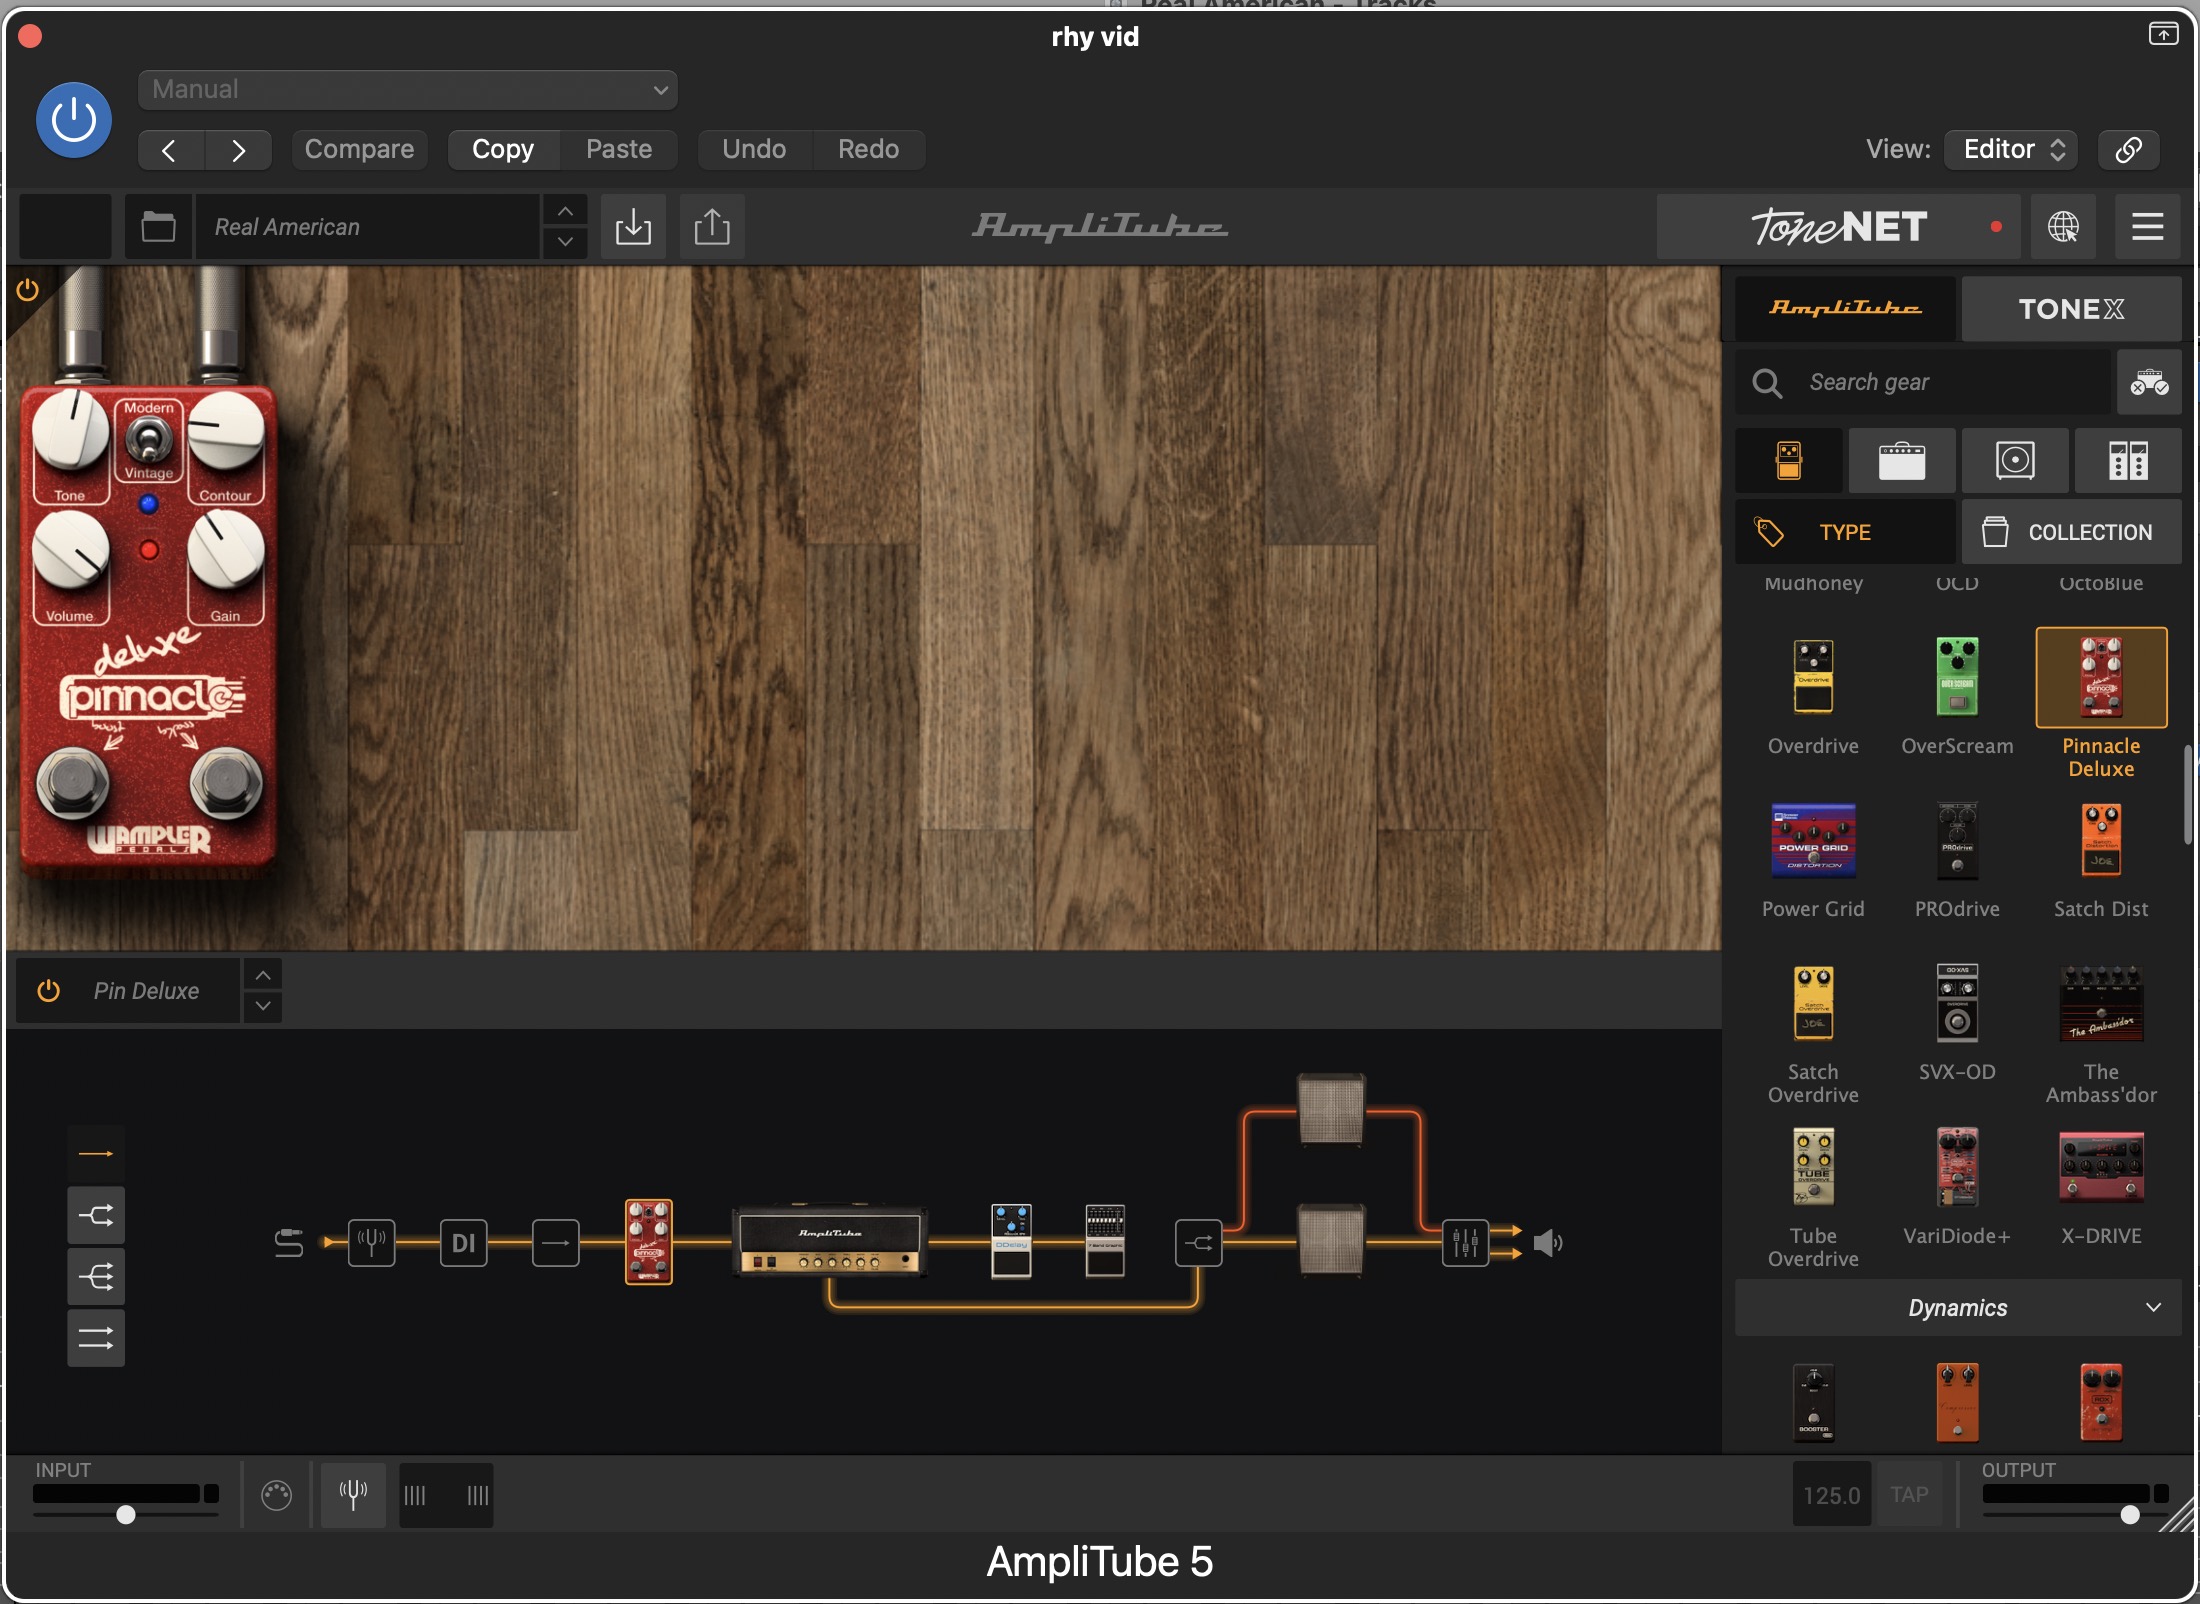
Task: Click the gear filter icon beside search
Action: point(2149,382)
